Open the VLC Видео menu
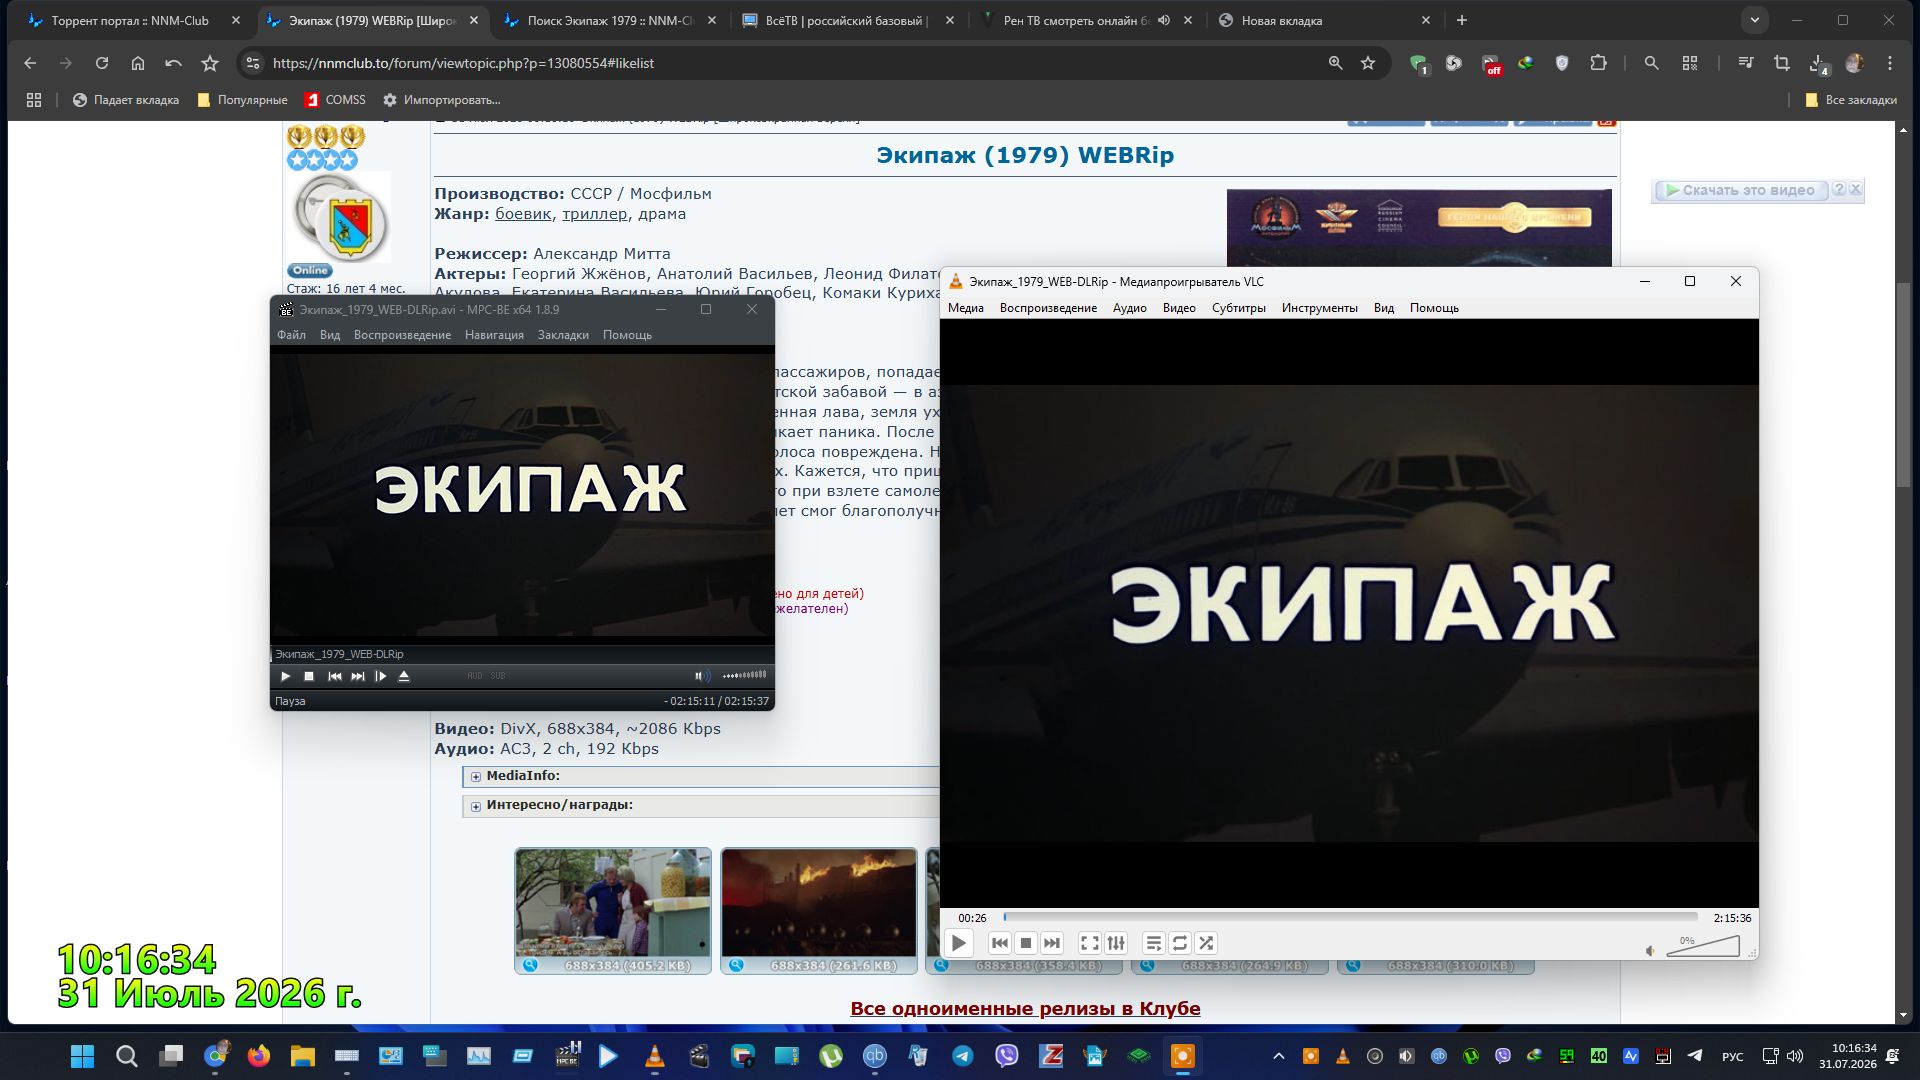Image resolution: width=1920 pixels, height=1080 pixels. [1179, 308]
